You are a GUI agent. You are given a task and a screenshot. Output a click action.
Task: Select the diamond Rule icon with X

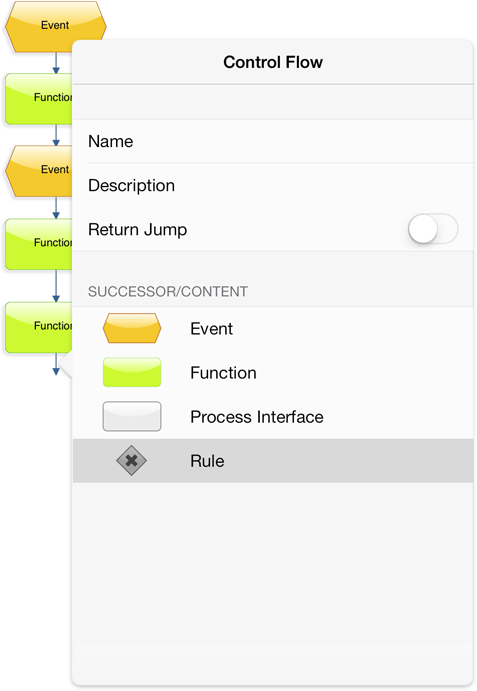[131, 461]
